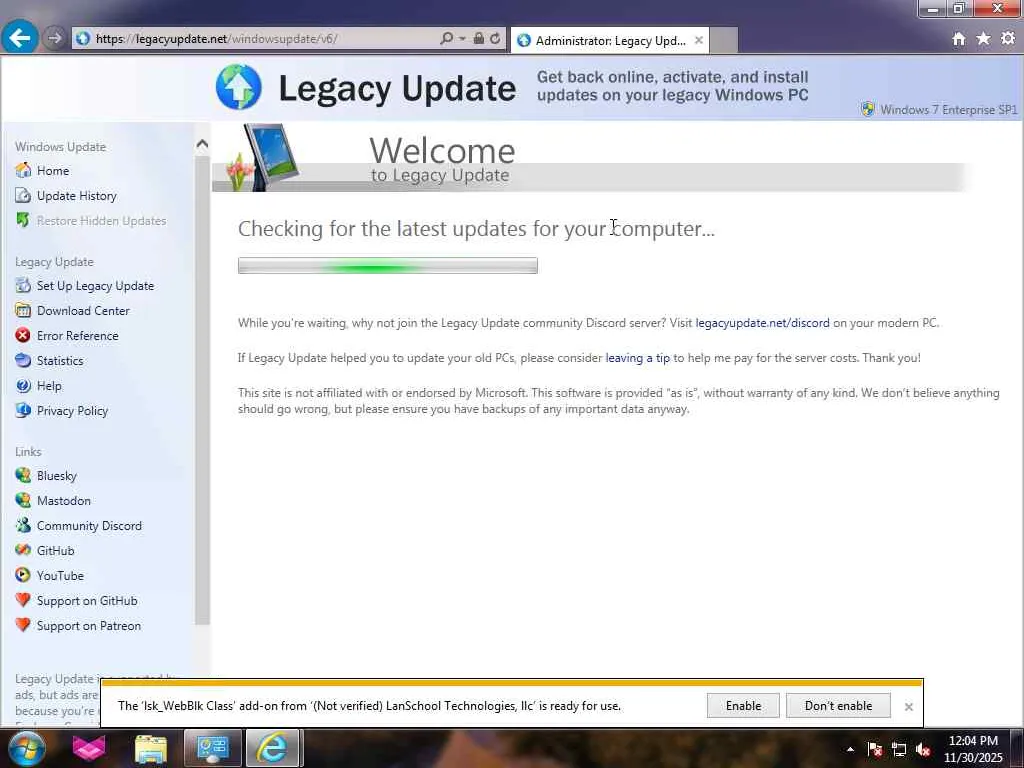This screenshot has width=1024, height=768.
Task: Click the green checking progress bar
Action: tap(388, 266)
